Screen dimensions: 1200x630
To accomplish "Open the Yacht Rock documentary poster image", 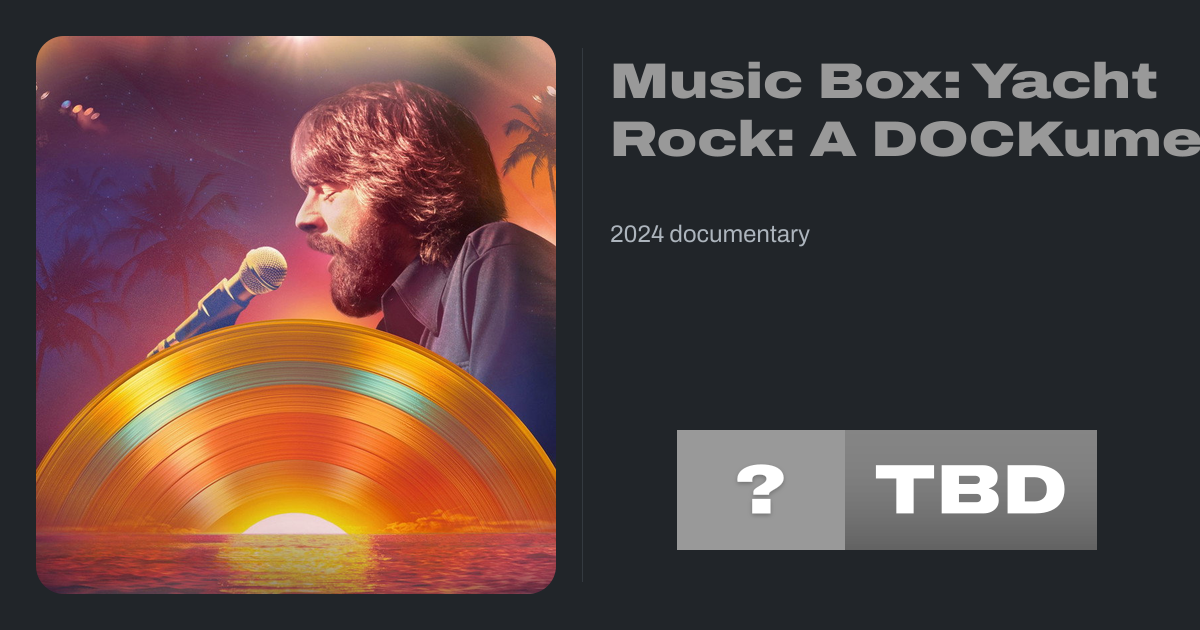I will point(296,315).
